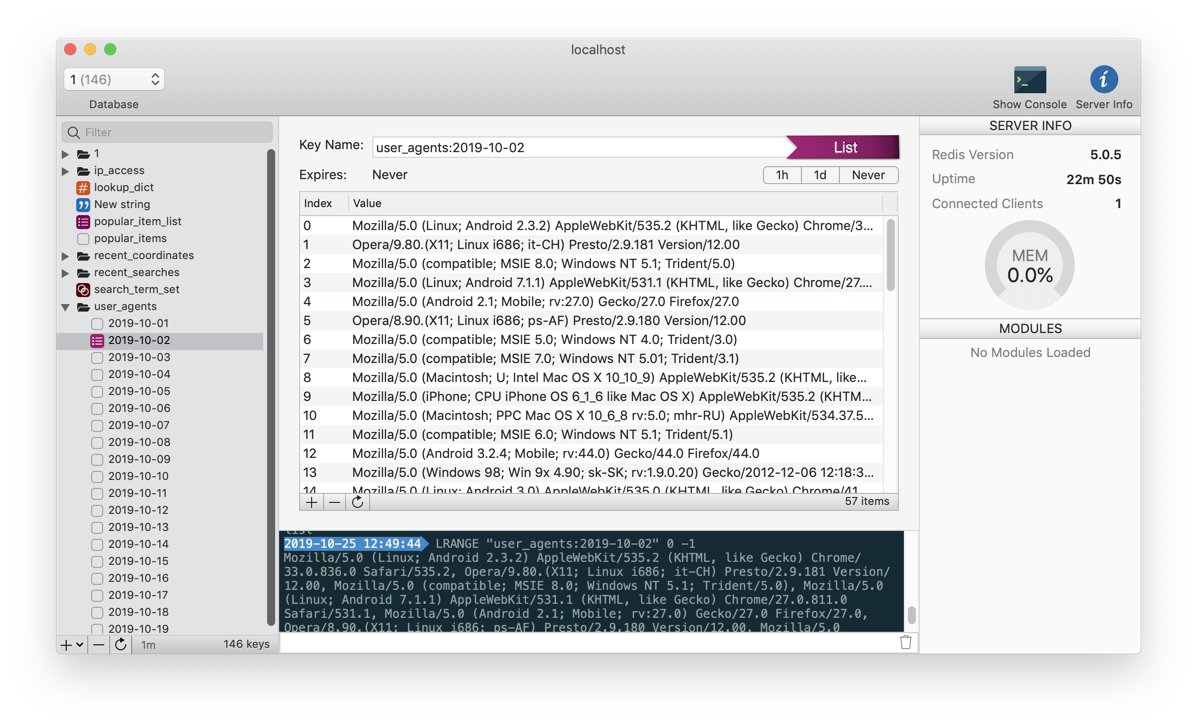Click the Redis Version 5.0.5 value
1197x728 pixels.
coord(1105,154)
